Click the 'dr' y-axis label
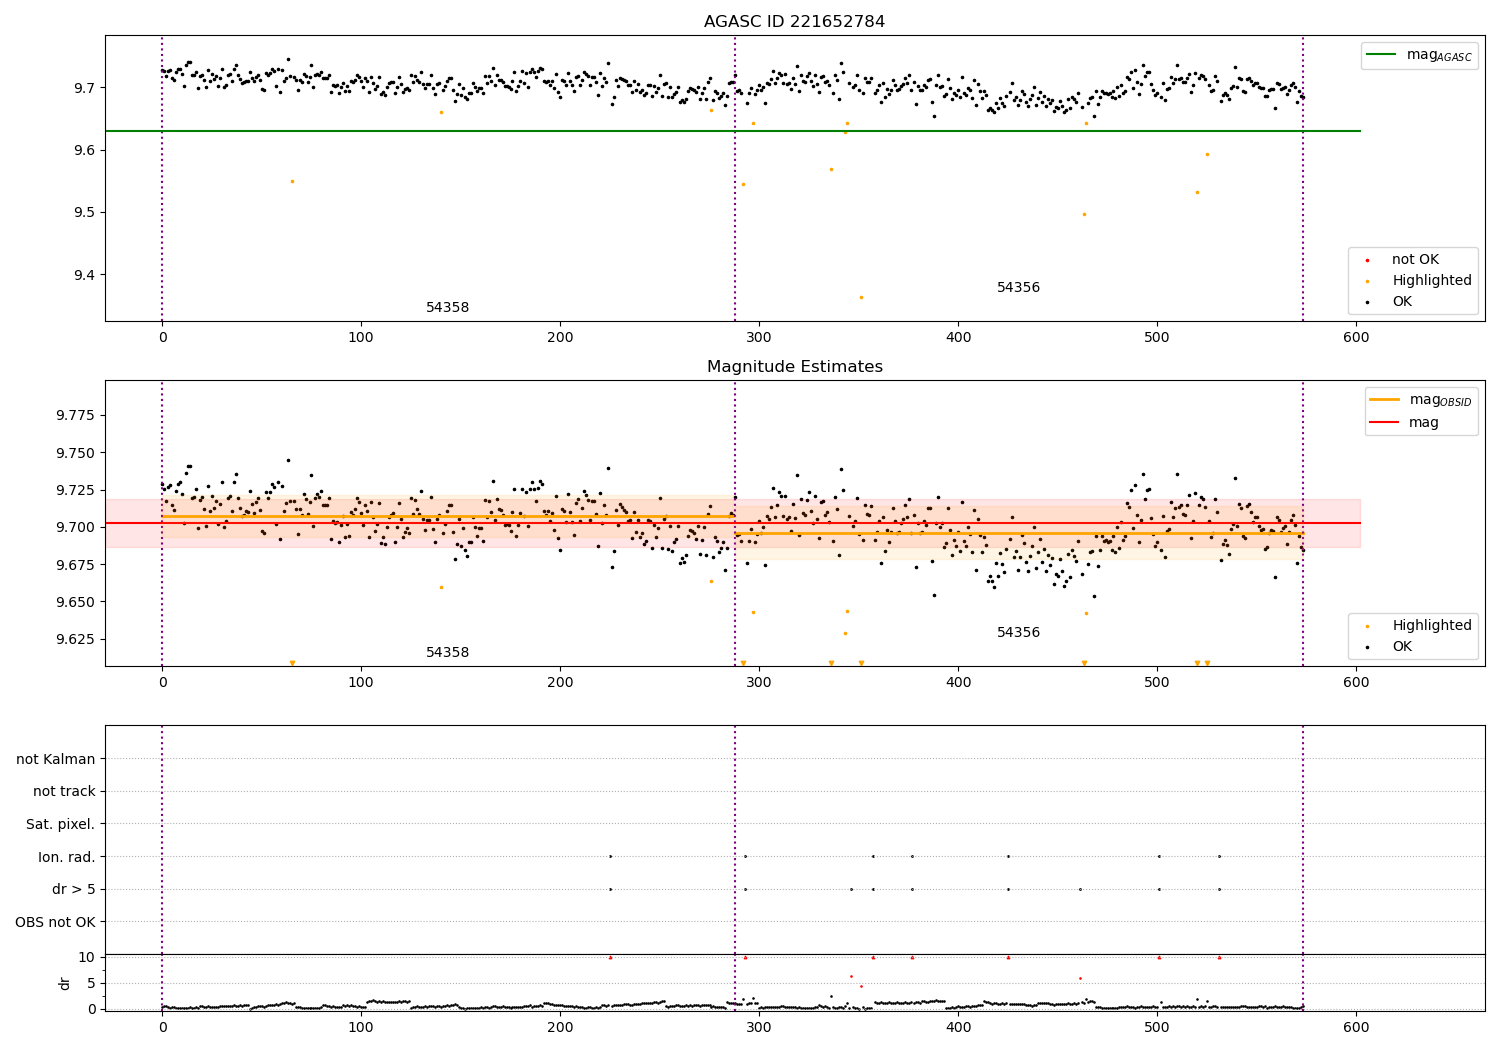 pos(65,983)
